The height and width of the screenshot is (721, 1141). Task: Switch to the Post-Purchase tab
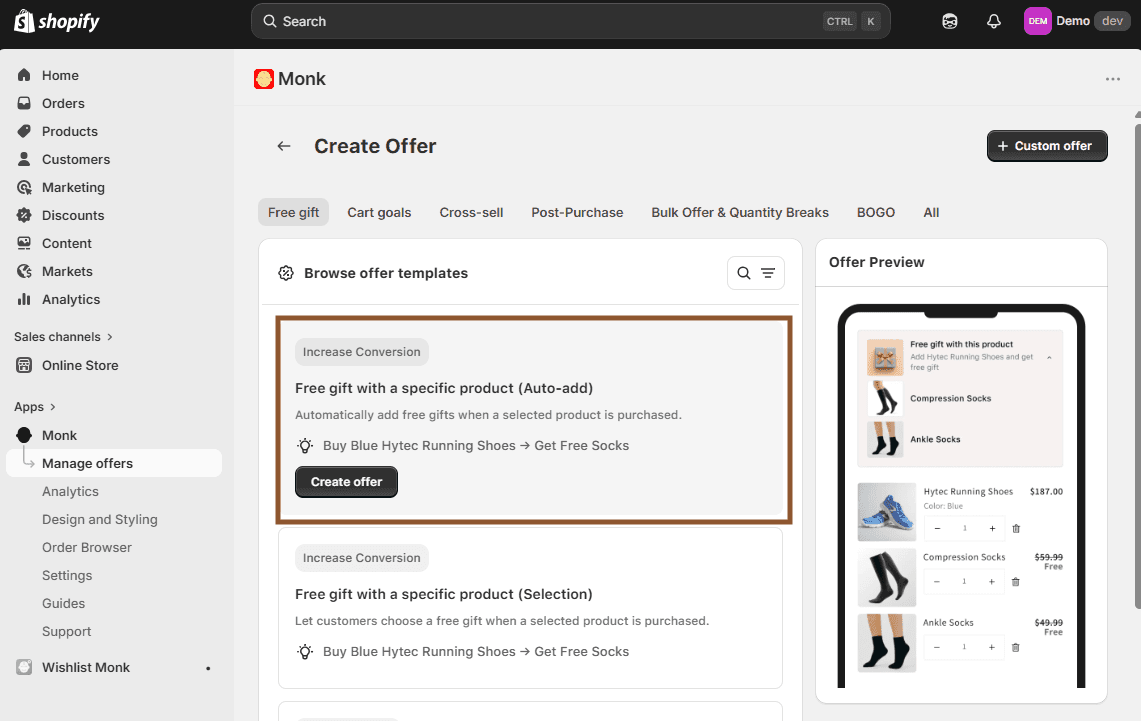tap(577, 212)
